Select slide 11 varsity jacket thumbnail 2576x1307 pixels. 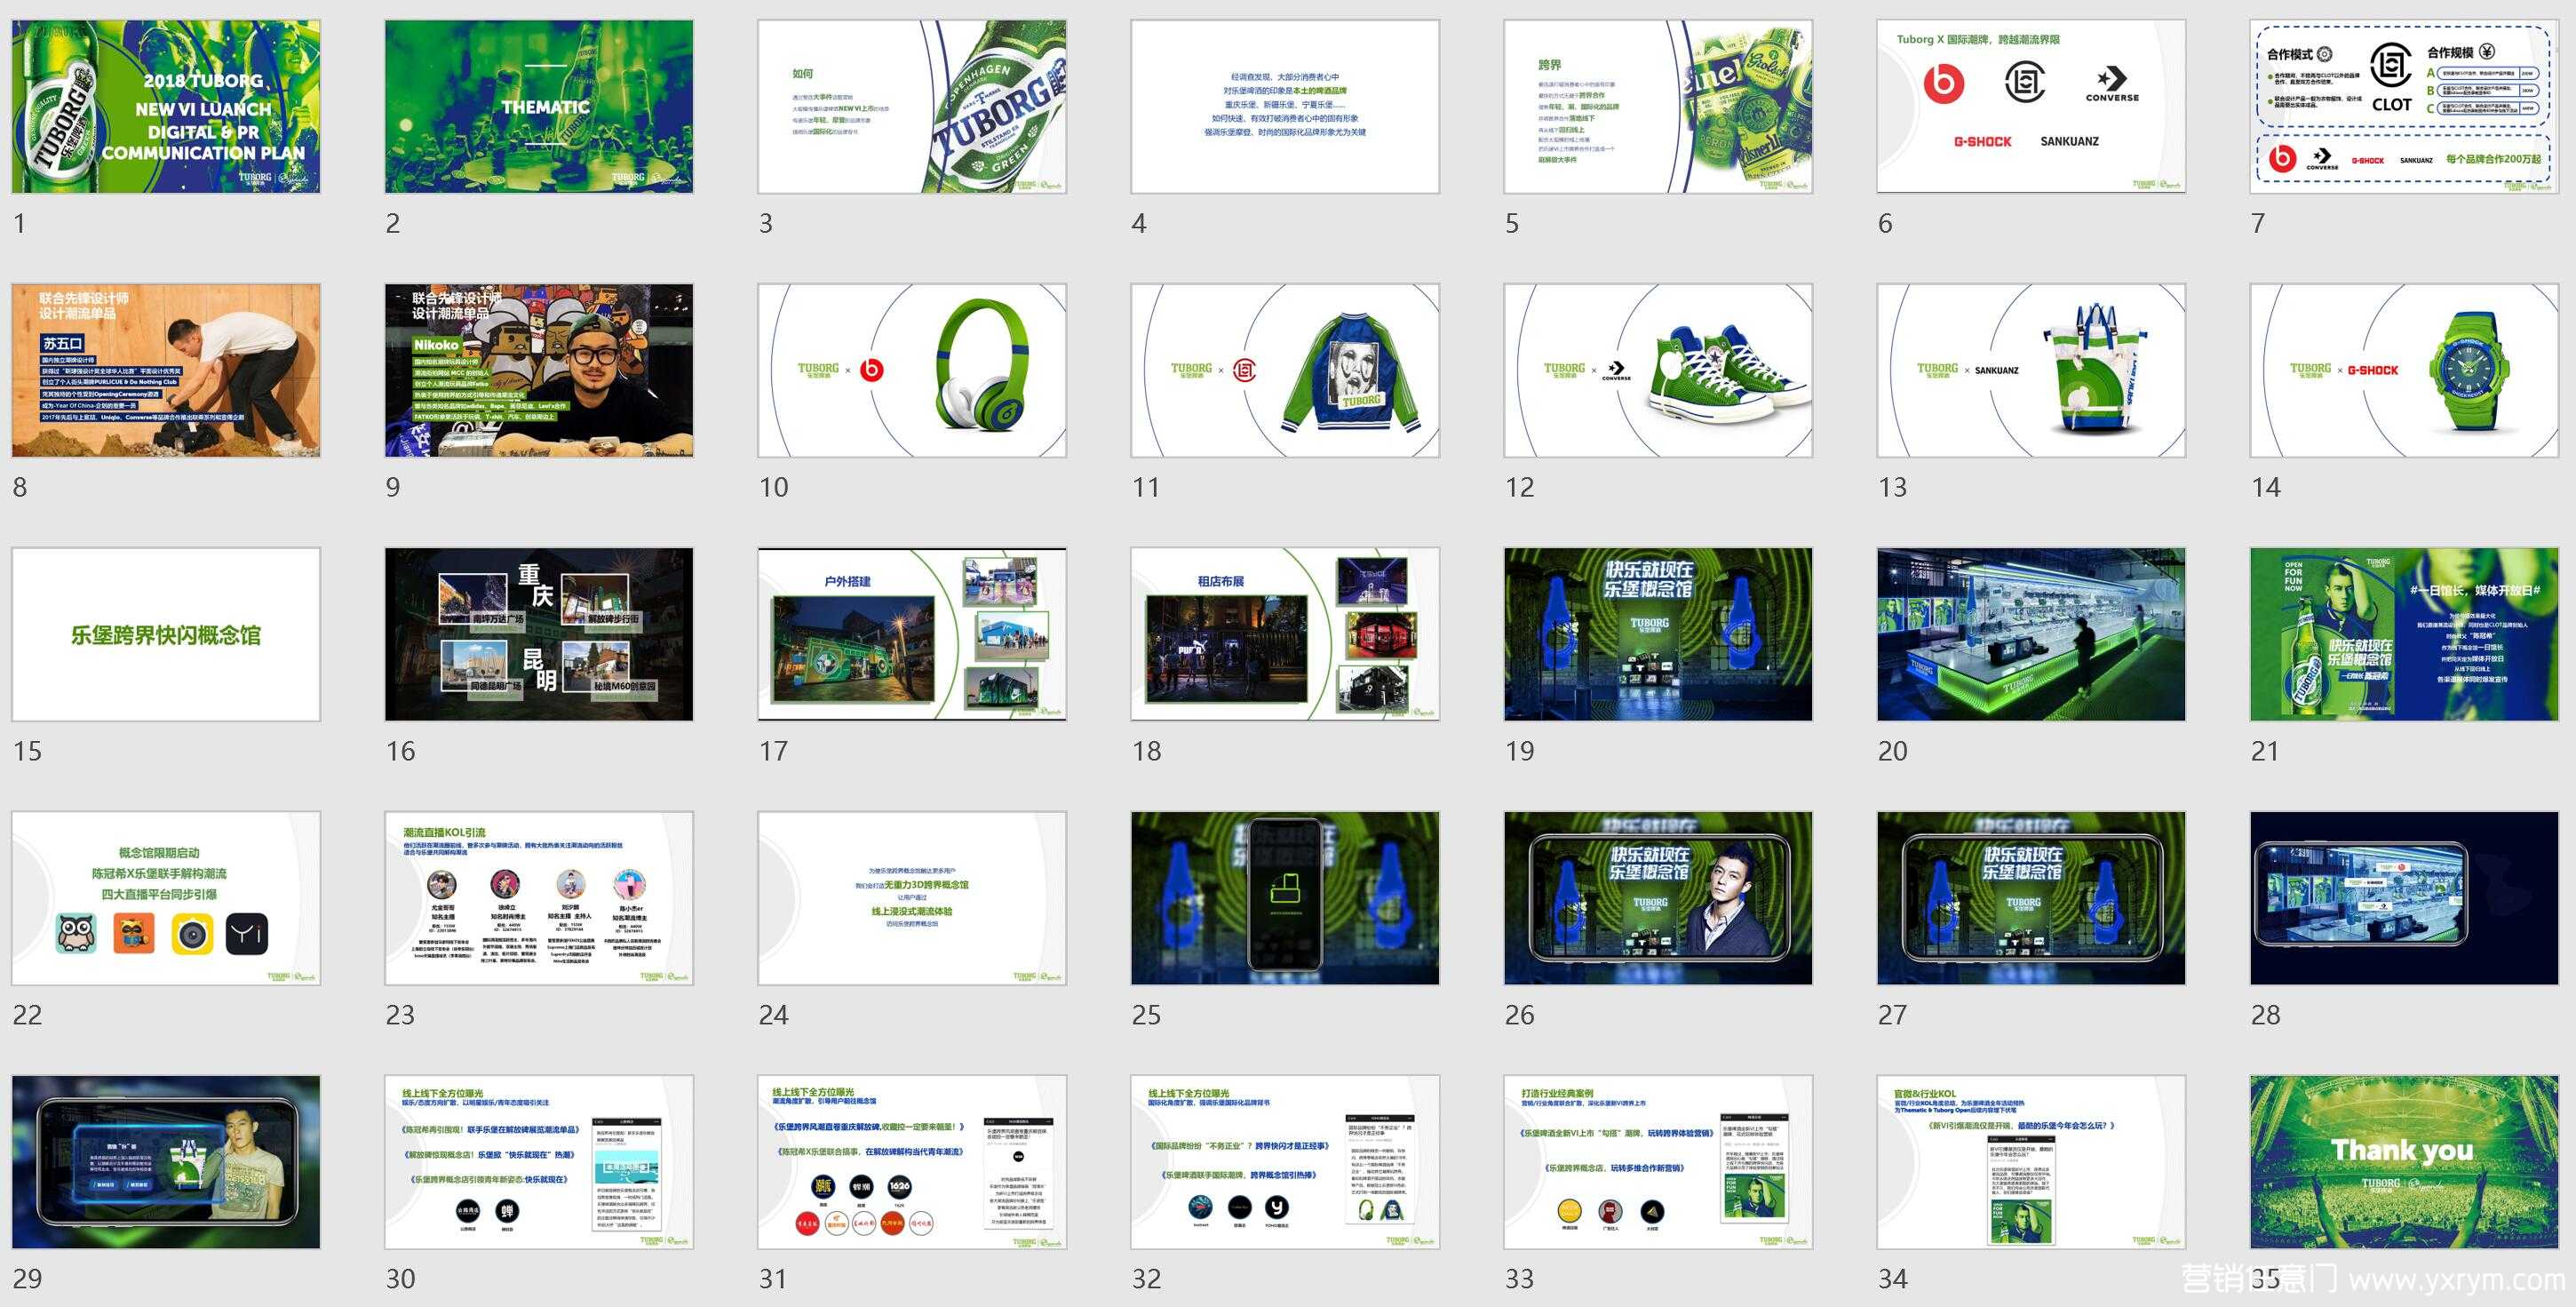point(1285,370)
